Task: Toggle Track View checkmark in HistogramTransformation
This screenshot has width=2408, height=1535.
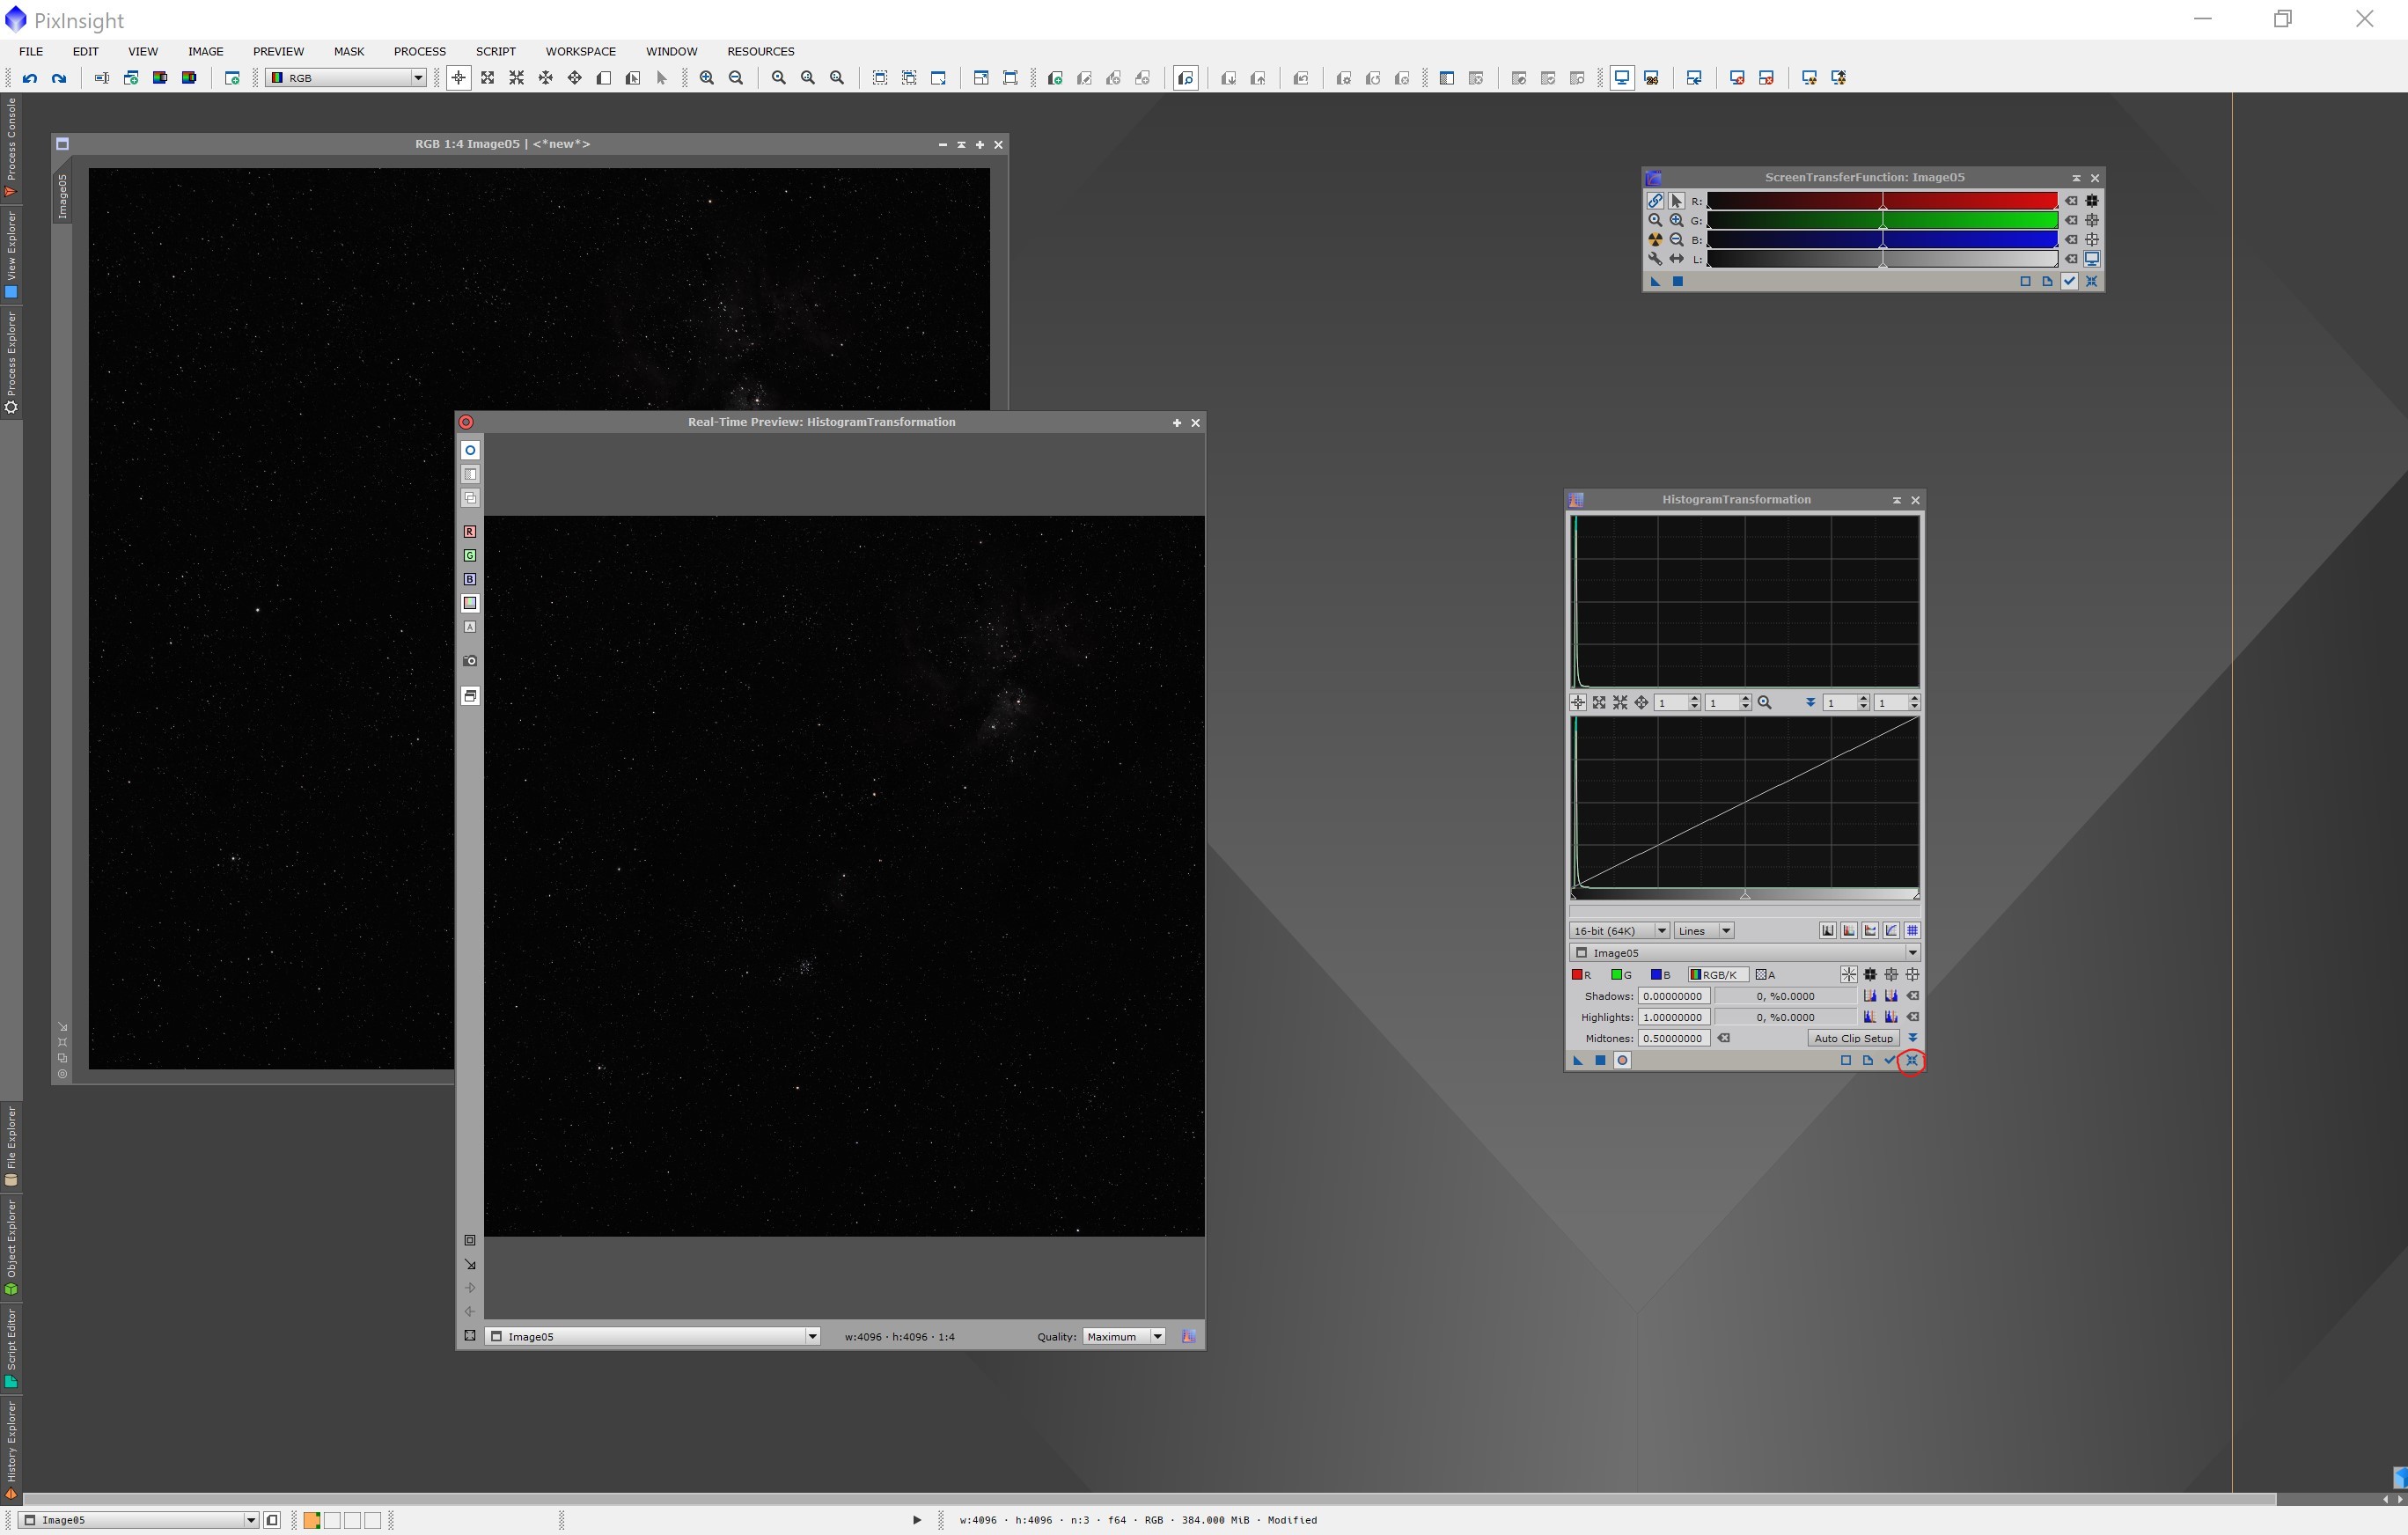Action: point(1889,1060)
